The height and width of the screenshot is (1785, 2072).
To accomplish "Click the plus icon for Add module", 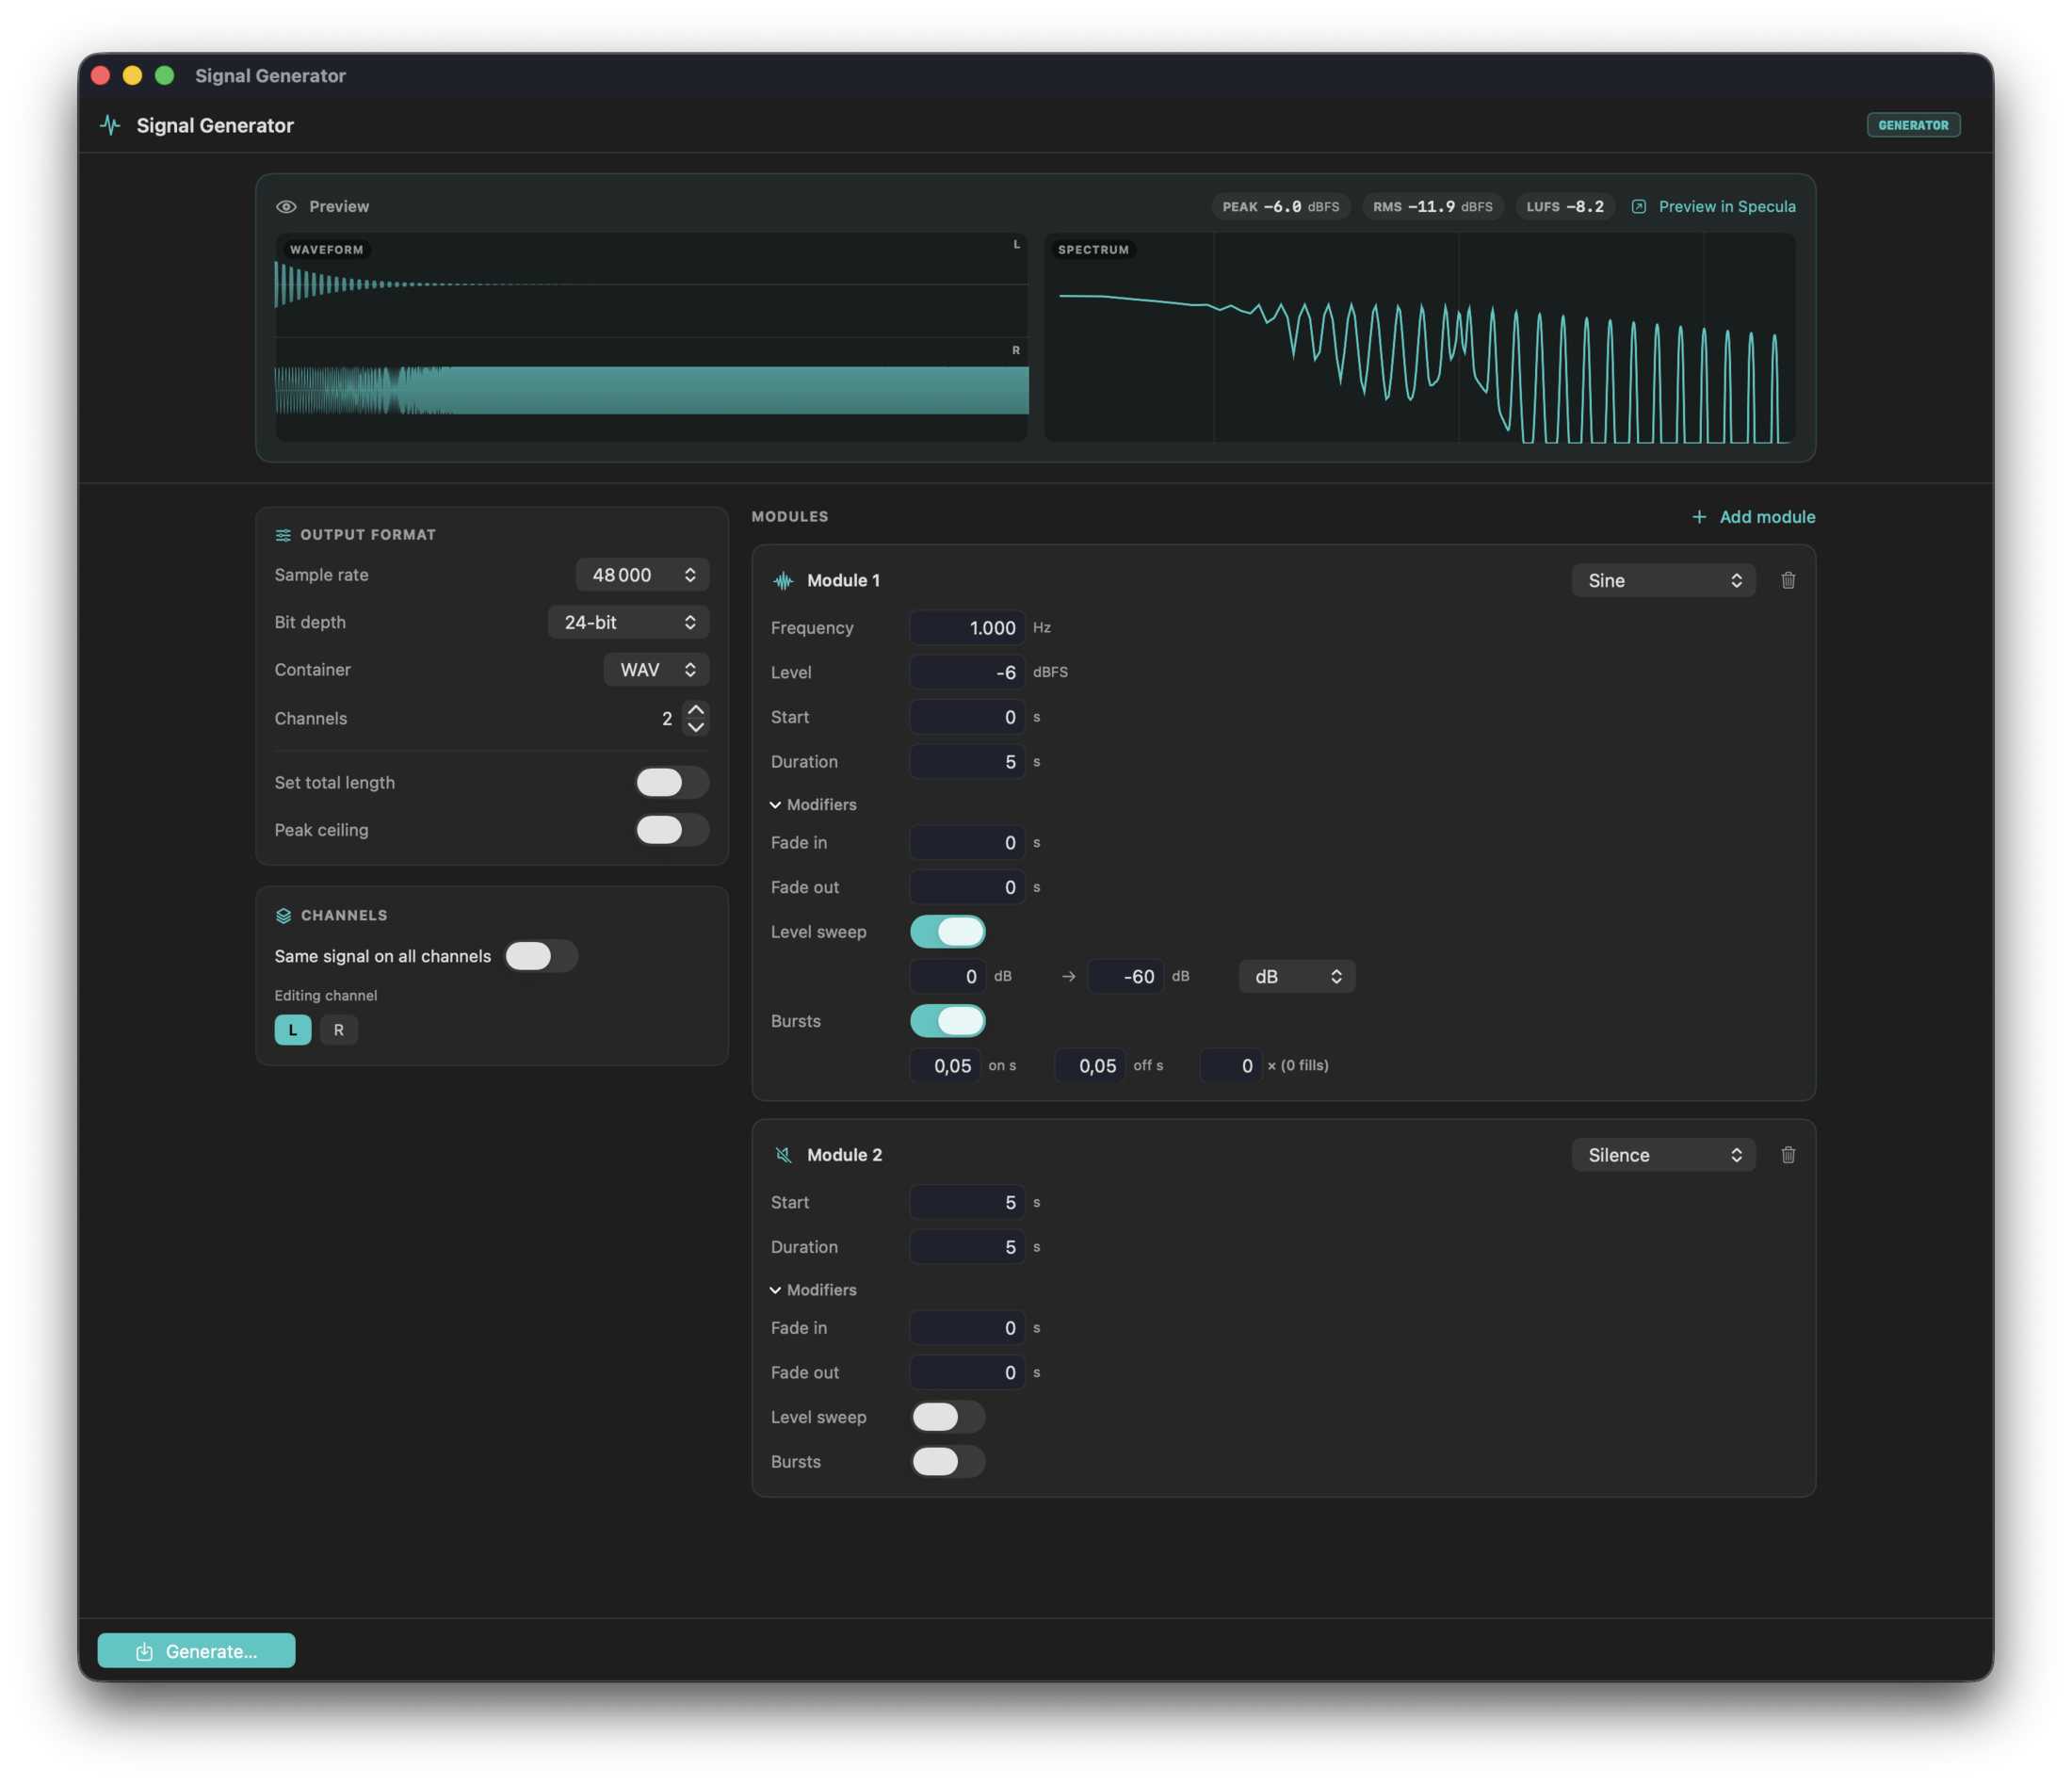I will pyautogui.click(x=1699, y=517).
